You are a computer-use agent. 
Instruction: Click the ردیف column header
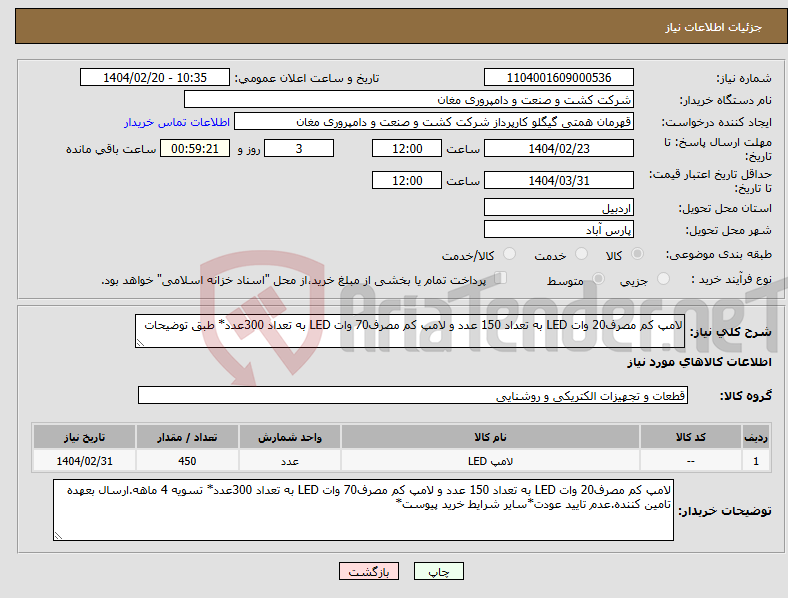pos(756,437)
